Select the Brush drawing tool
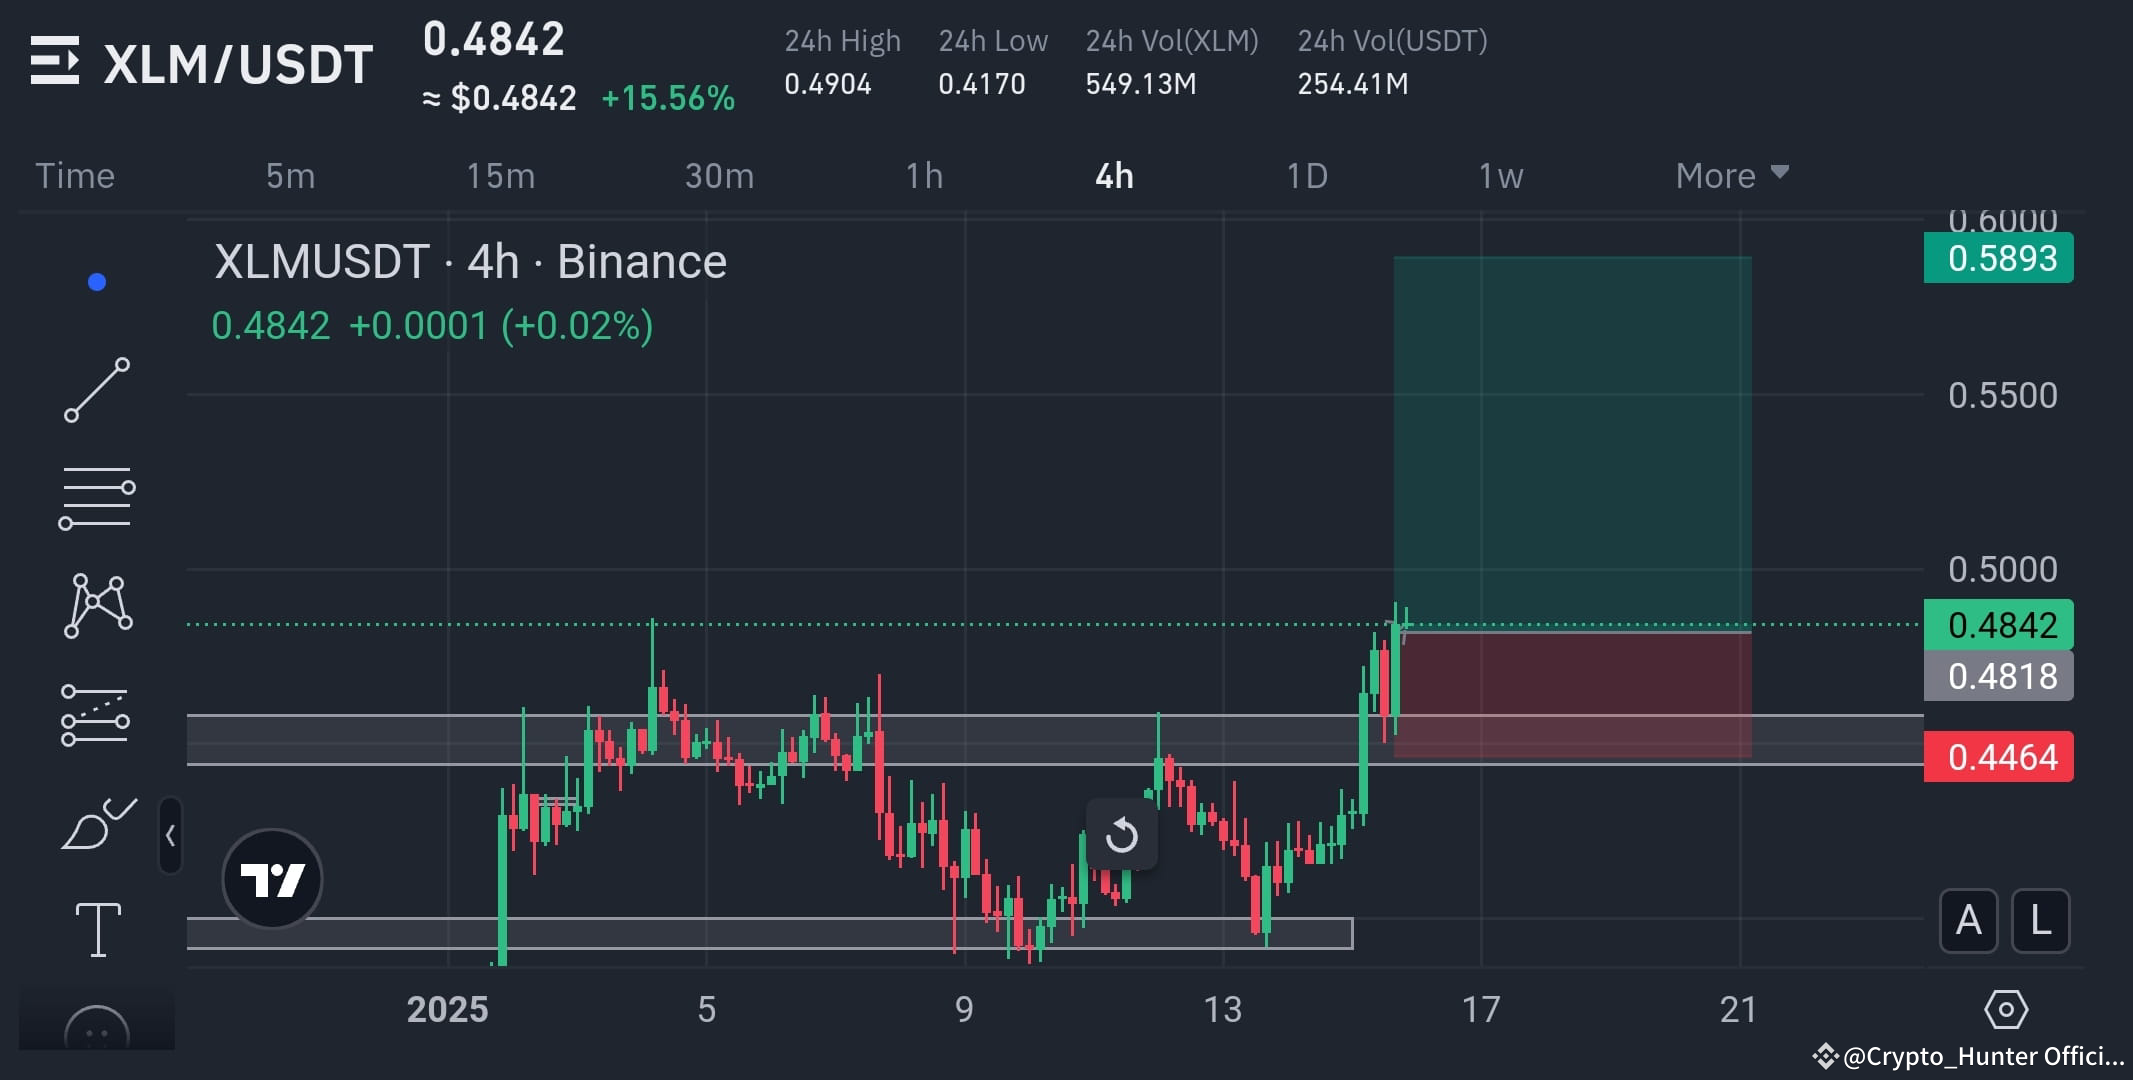The width and height of the screenshot is (2133, 1080). [x=97, y=823]
